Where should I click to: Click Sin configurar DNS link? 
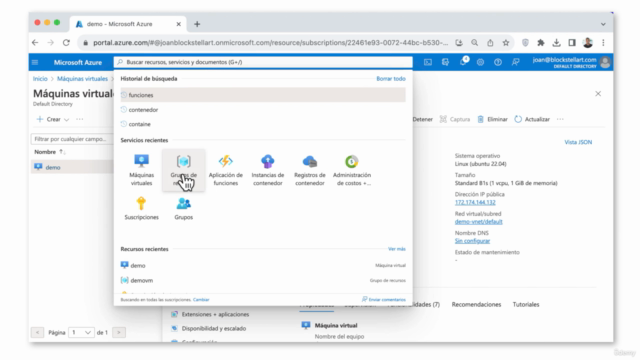tap(472, 241)
